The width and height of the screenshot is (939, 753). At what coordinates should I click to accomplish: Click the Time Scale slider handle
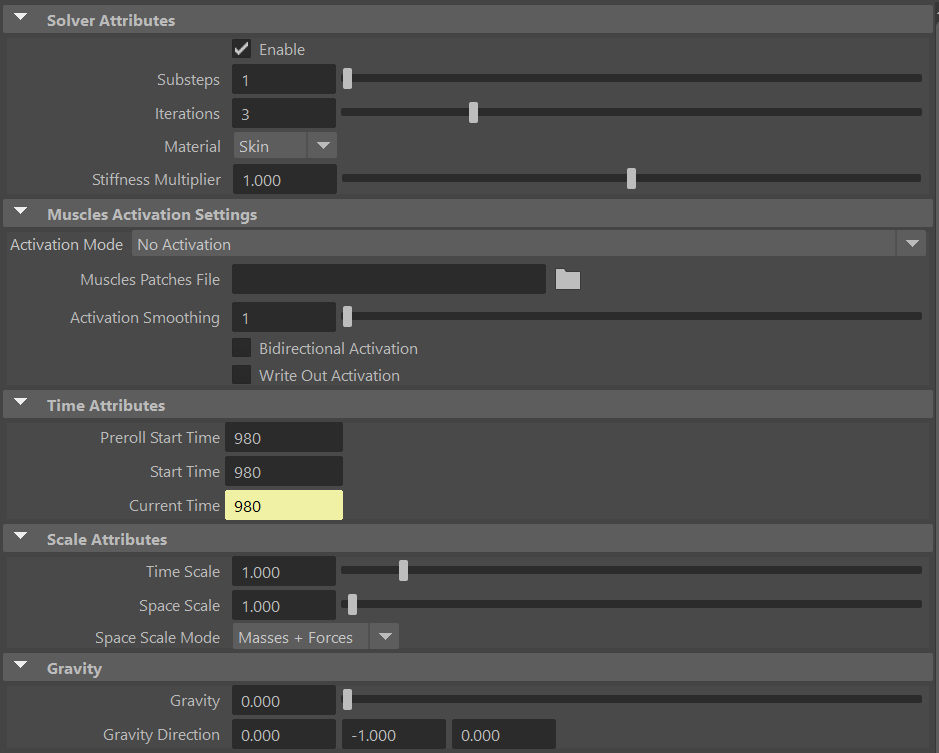coord(403,569)
